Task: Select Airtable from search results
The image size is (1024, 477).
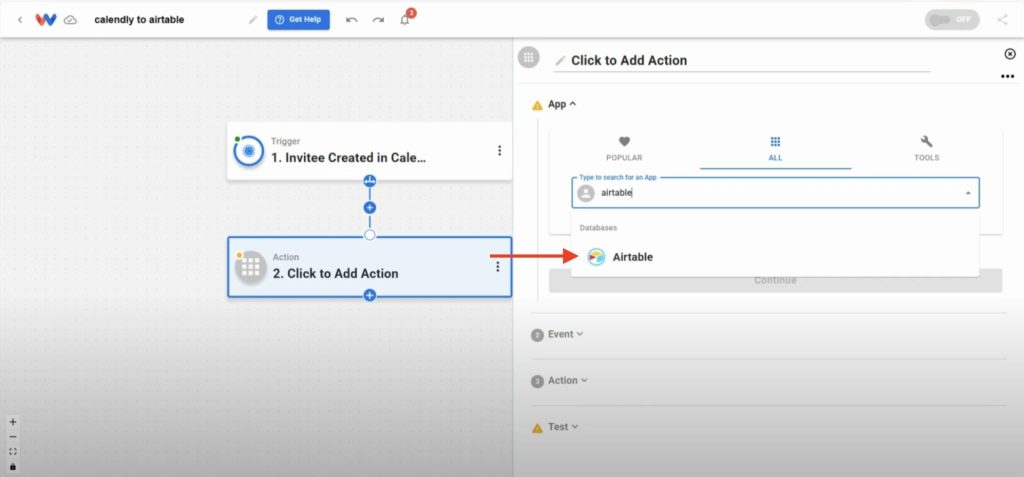Action: (775, 257)
